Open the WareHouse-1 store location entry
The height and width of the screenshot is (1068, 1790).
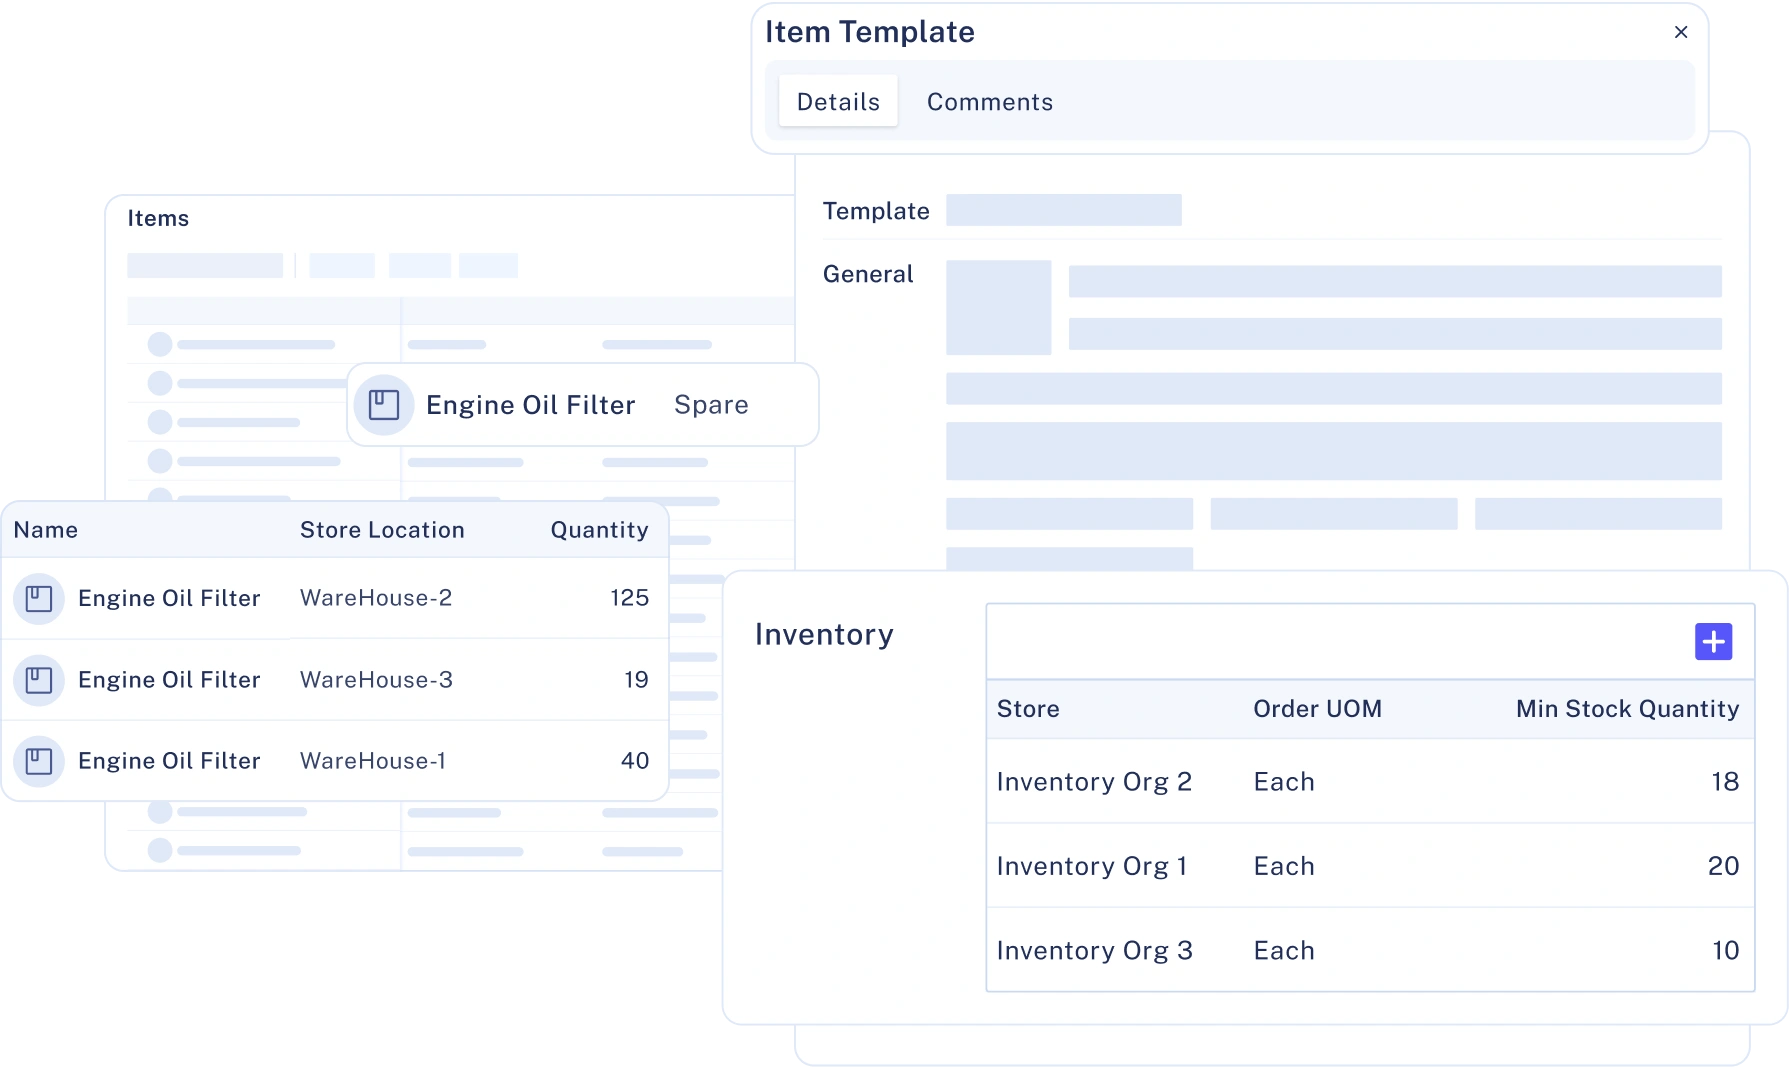tap(373, 762)
